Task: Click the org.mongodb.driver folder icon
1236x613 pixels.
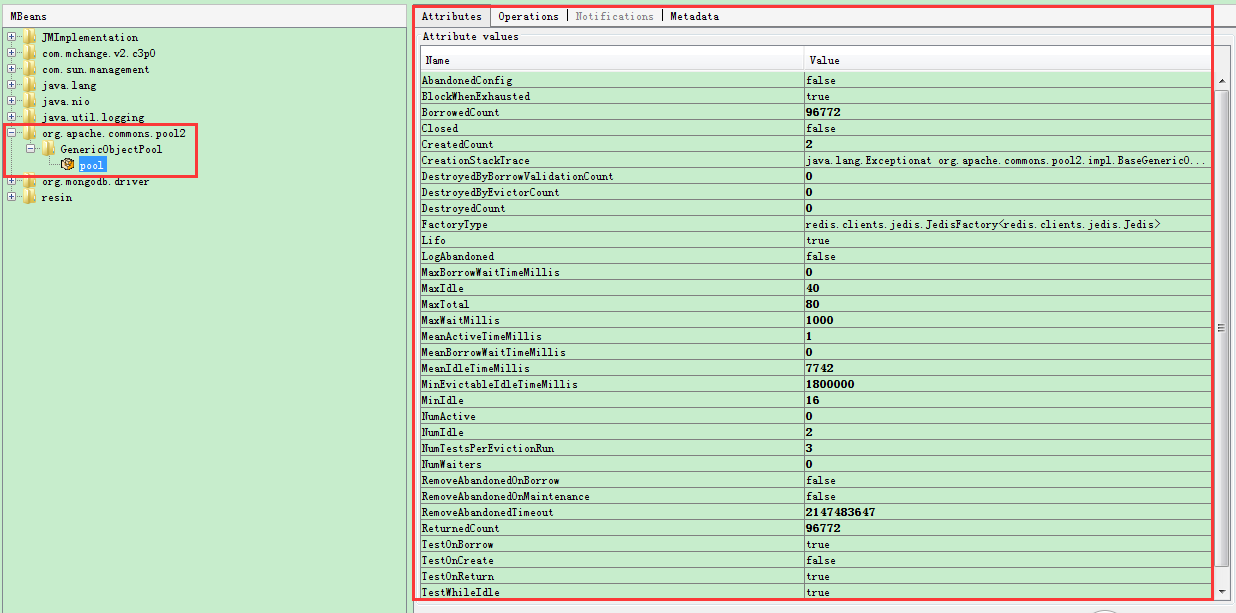Action: point(30,181)
